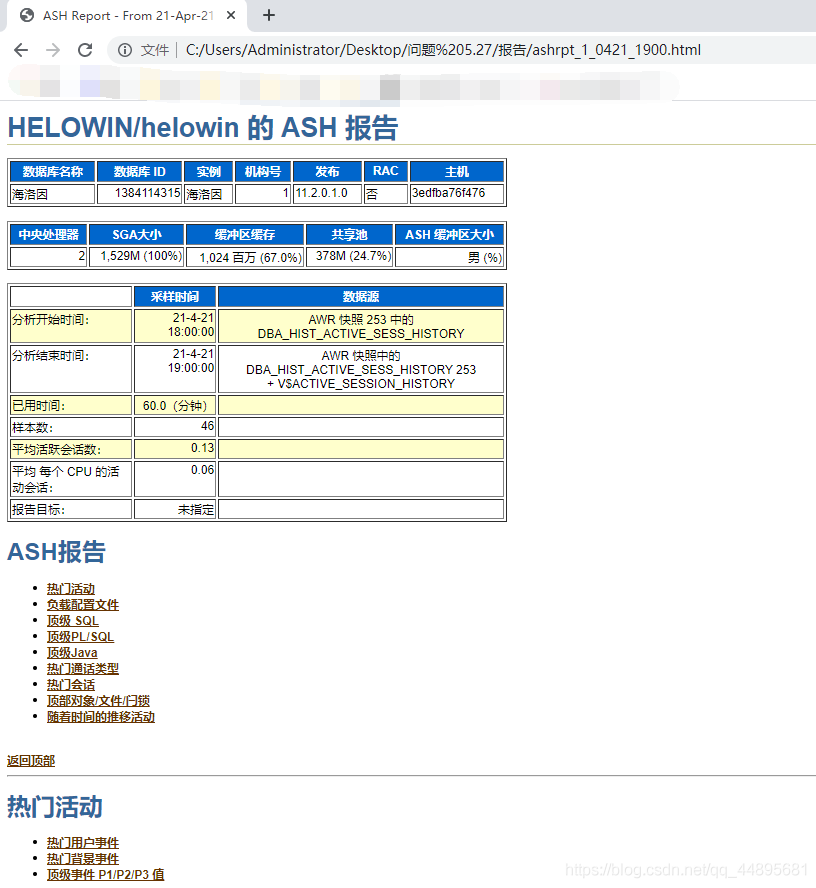Click the SGA value 1,529M (100%)

click(x=136, y=257)
